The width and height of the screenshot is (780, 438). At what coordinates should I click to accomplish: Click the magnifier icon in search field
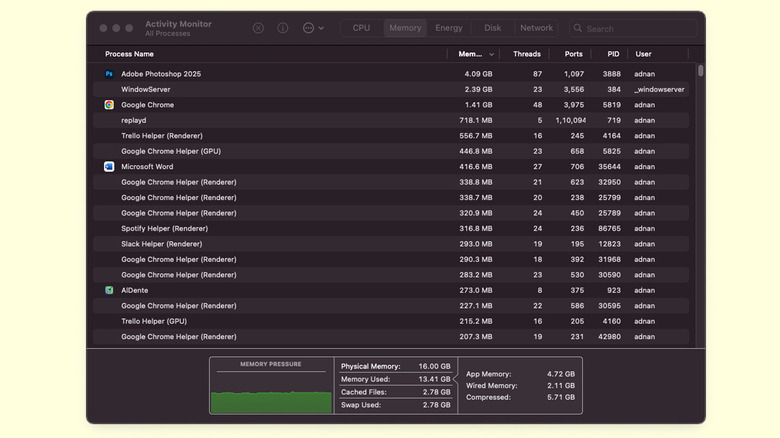tap(579, 29)
